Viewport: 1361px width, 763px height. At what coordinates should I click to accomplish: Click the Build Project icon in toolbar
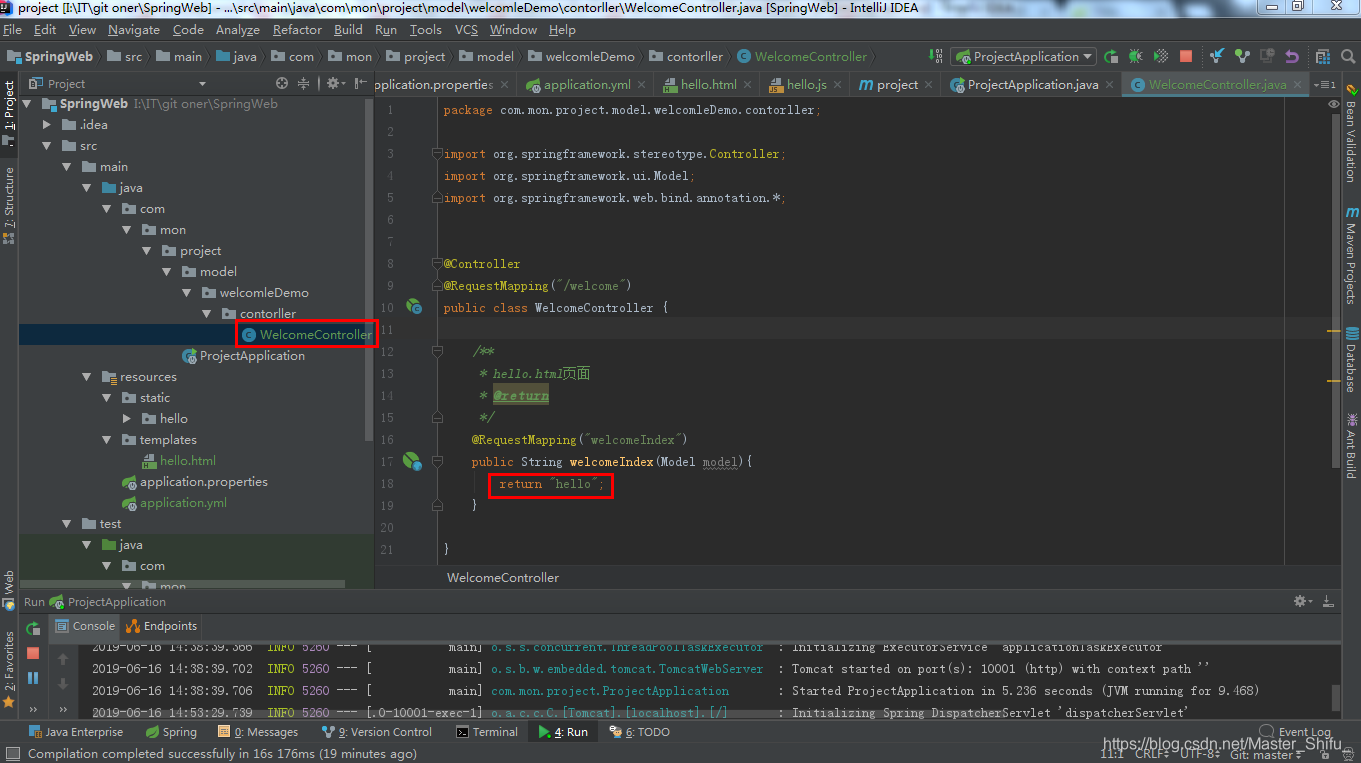coord(936,56)
